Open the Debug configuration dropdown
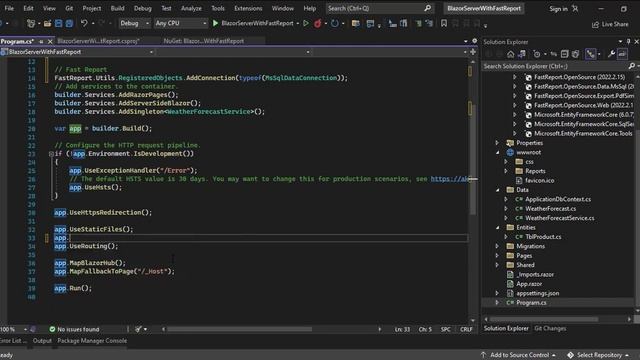Image resolution: width=640 pixels, height=360 pixels. point(135,24)
